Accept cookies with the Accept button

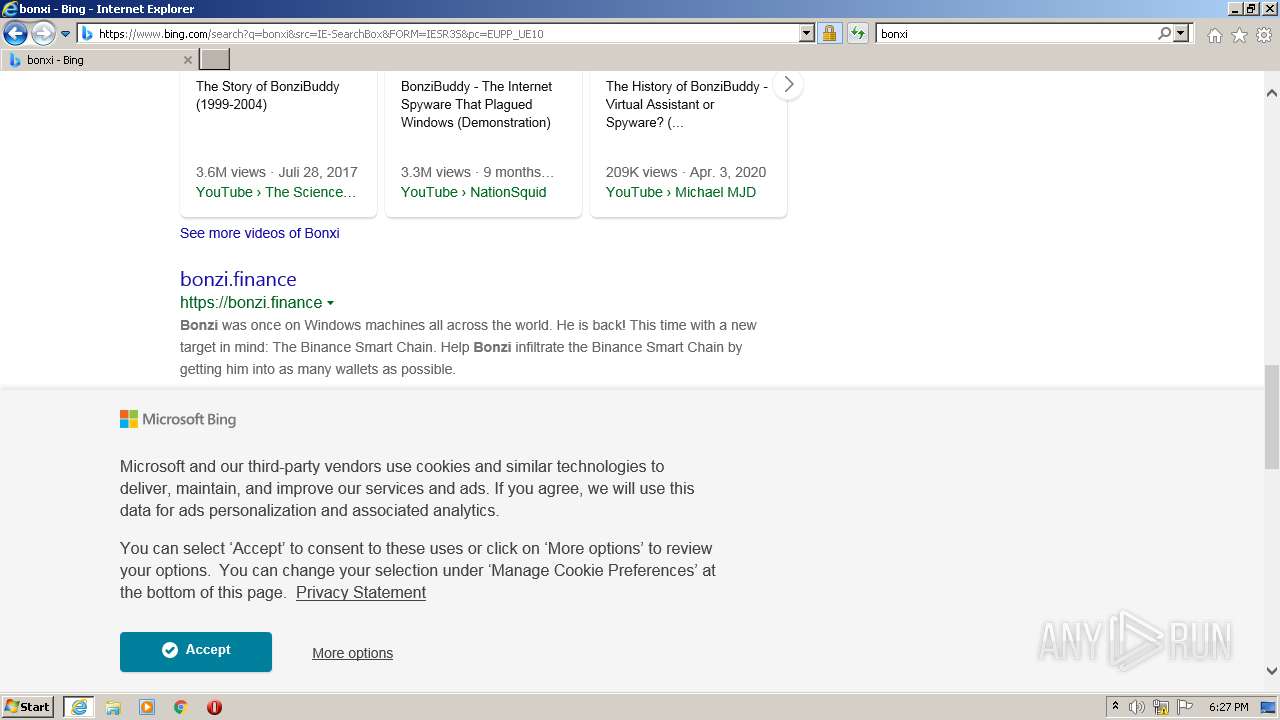pyautogui.click(x=196, y=651)
